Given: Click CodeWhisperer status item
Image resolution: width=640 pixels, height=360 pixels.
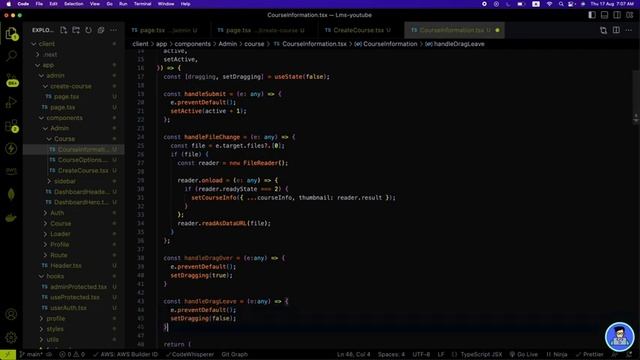Looking at the screenshot, I should point(190,354).
